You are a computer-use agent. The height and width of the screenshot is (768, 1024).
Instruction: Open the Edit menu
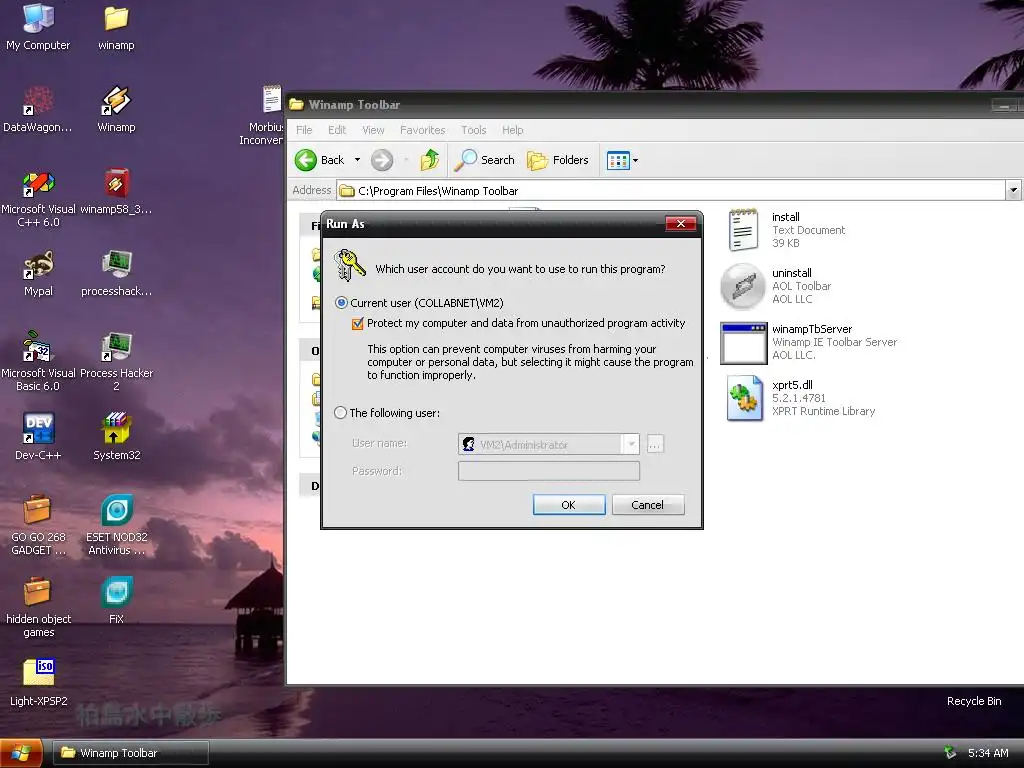tap(337, 130)
